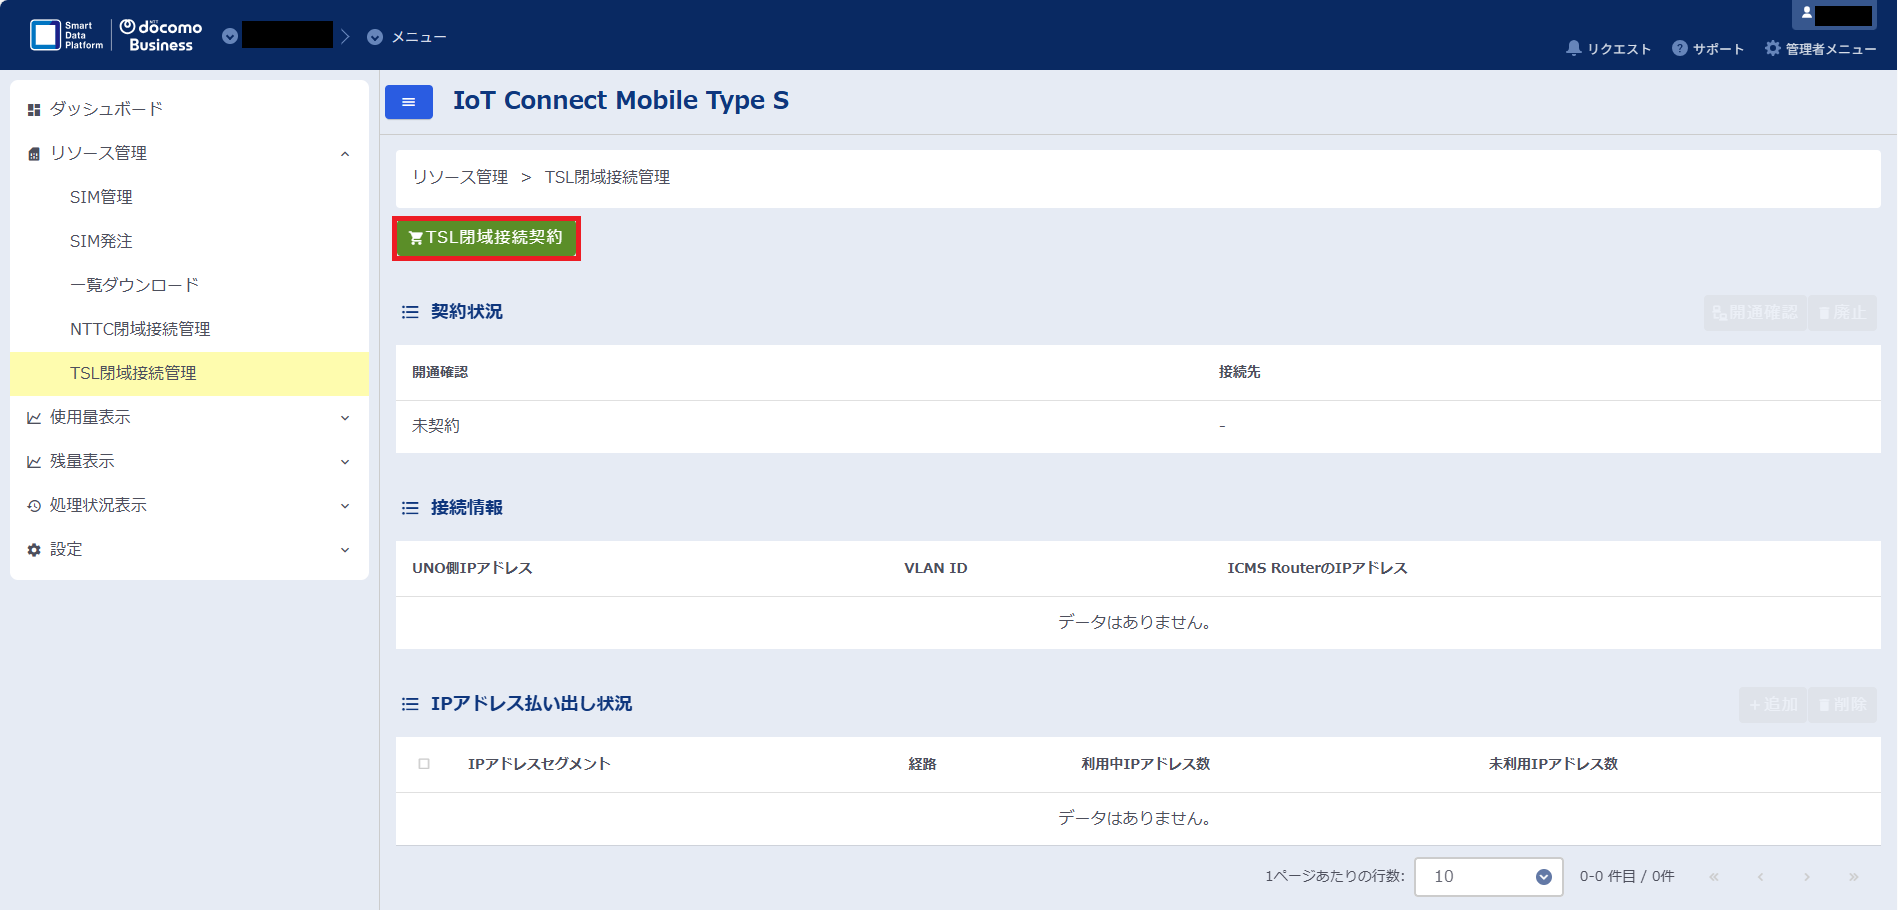Open リクエスト notifications bell
The width and height of the screenshot is (1898, 910).
click(1608, 48)
